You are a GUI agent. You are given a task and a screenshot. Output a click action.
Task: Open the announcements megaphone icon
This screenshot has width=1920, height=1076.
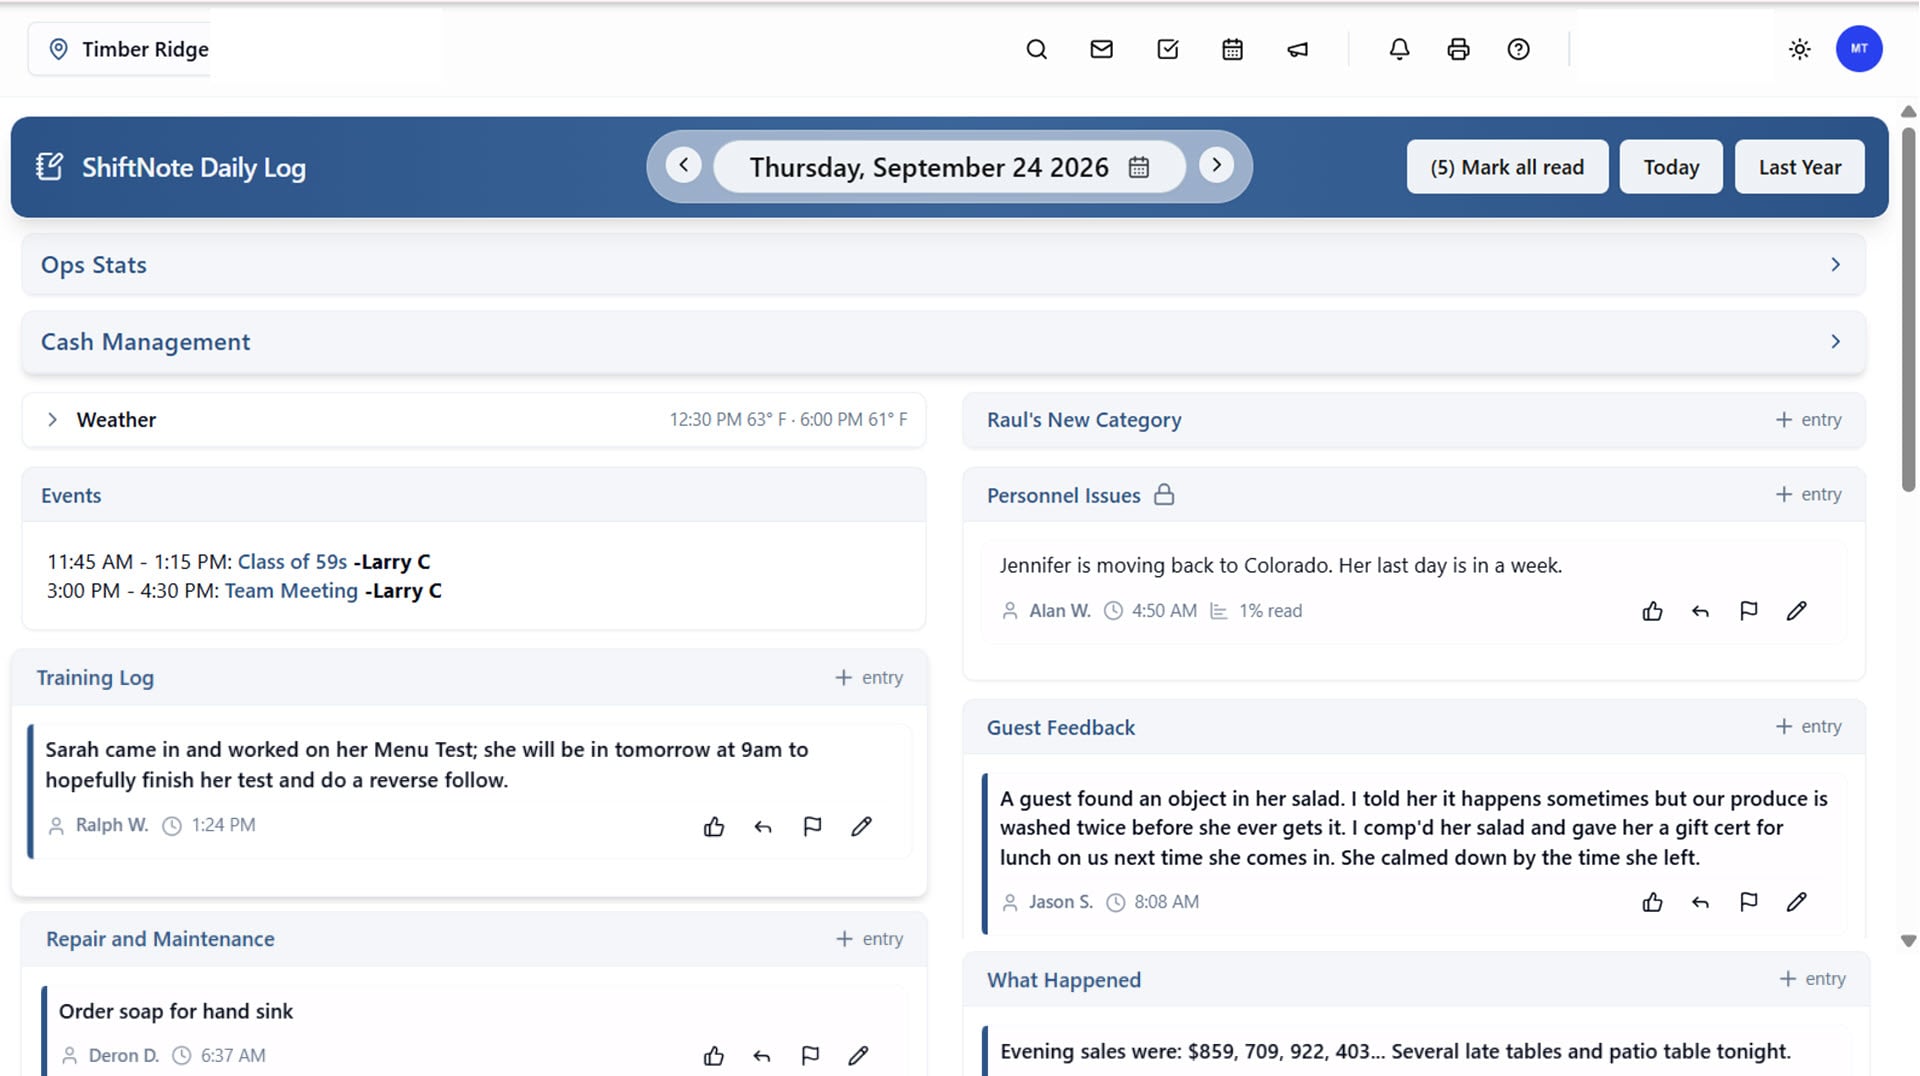pos(1297,49)
